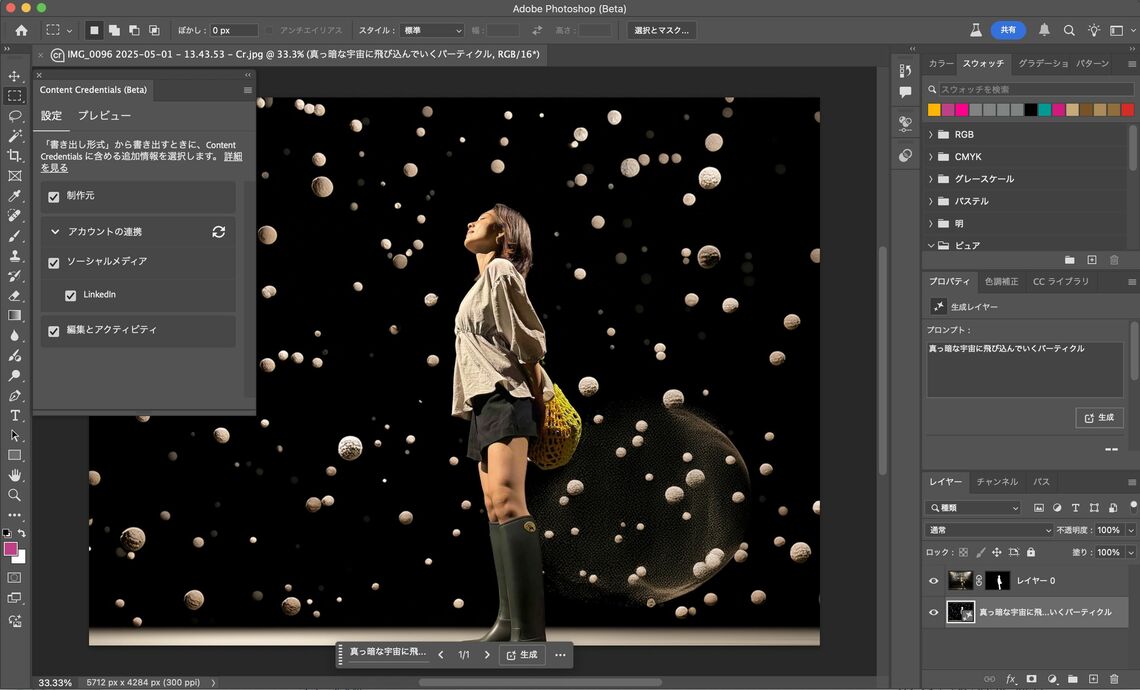
Task: Hide the レイヤー 0 layer visibility eye
Action: tap(934, 581)
